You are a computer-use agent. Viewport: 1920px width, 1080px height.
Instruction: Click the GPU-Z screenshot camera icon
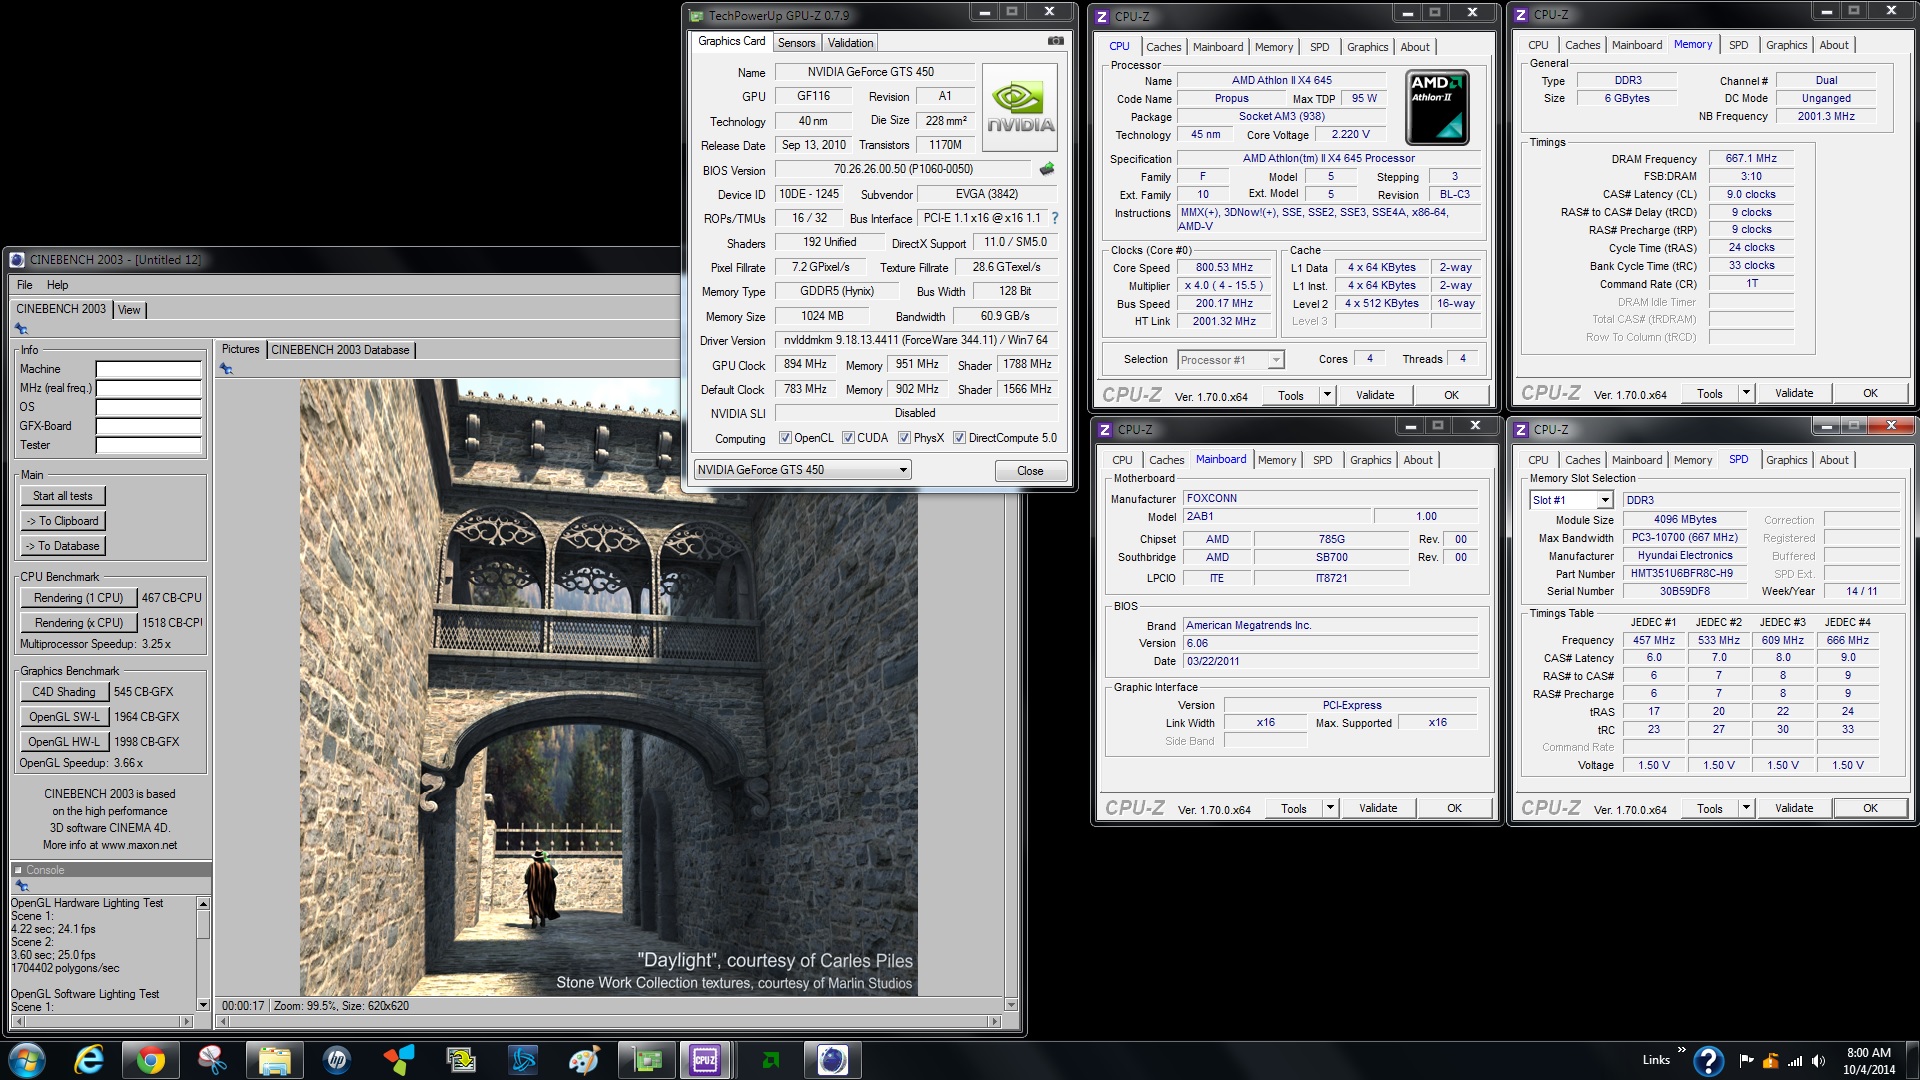1055,41
